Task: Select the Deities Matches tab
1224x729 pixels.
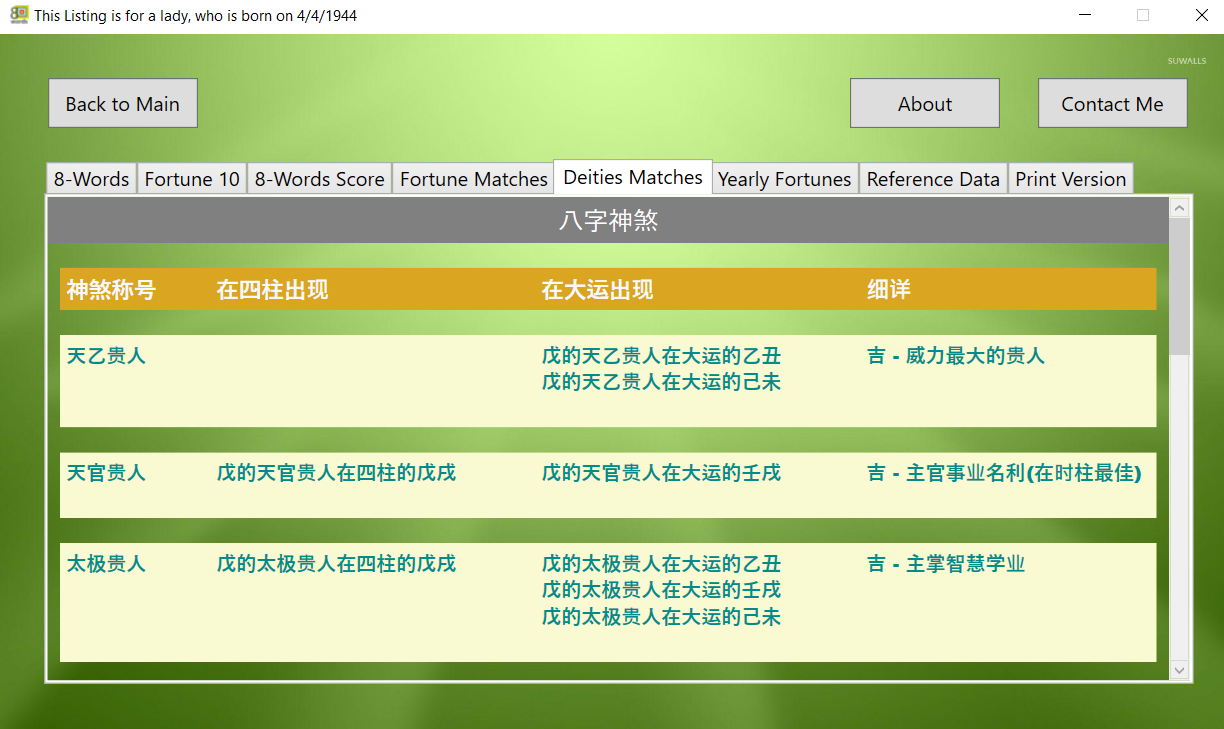Action: 633,177
